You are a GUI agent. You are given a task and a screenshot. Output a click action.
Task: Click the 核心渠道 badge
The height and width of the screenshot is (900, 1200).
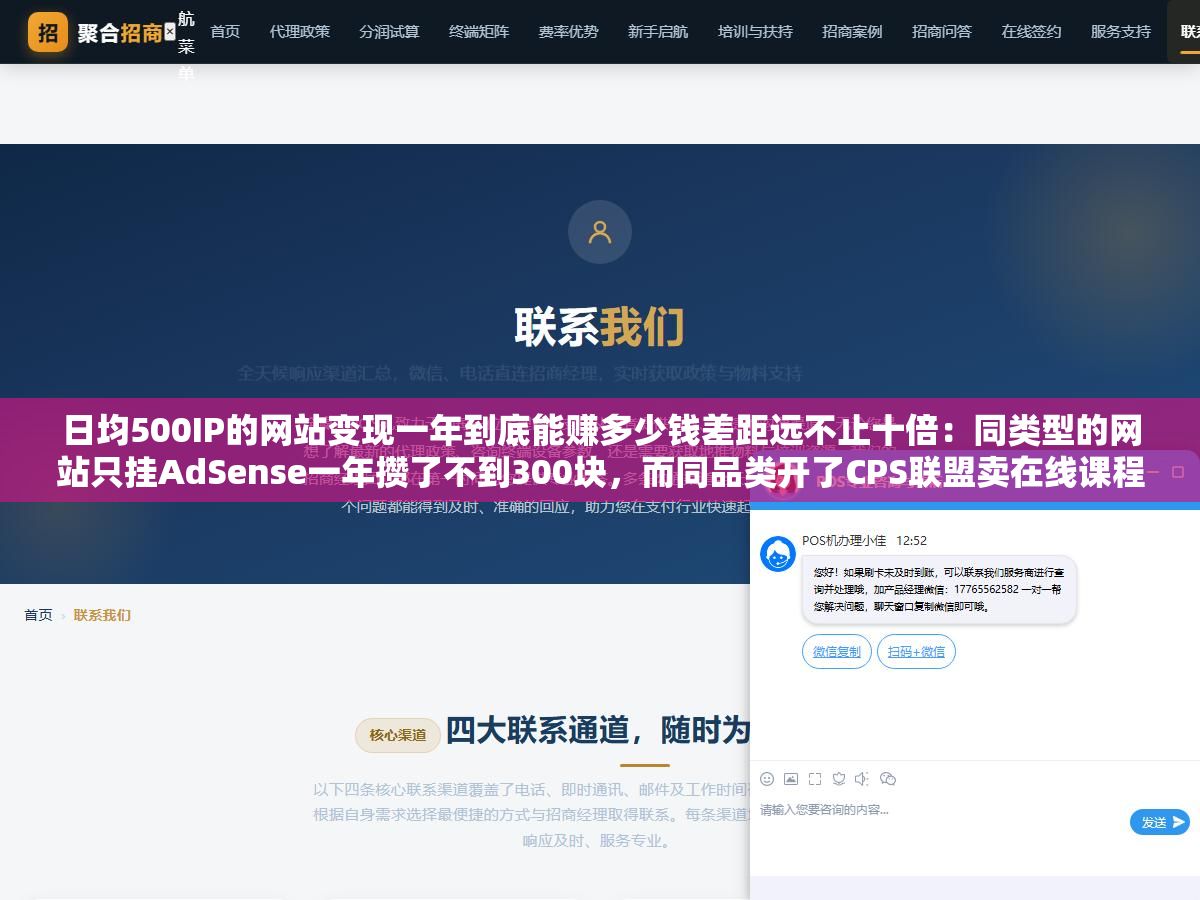point(398,735)
